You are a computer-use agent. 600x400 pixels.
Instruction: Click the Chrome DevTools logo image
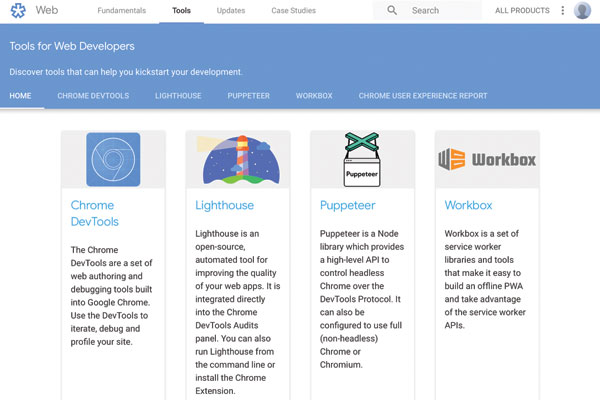113,159
